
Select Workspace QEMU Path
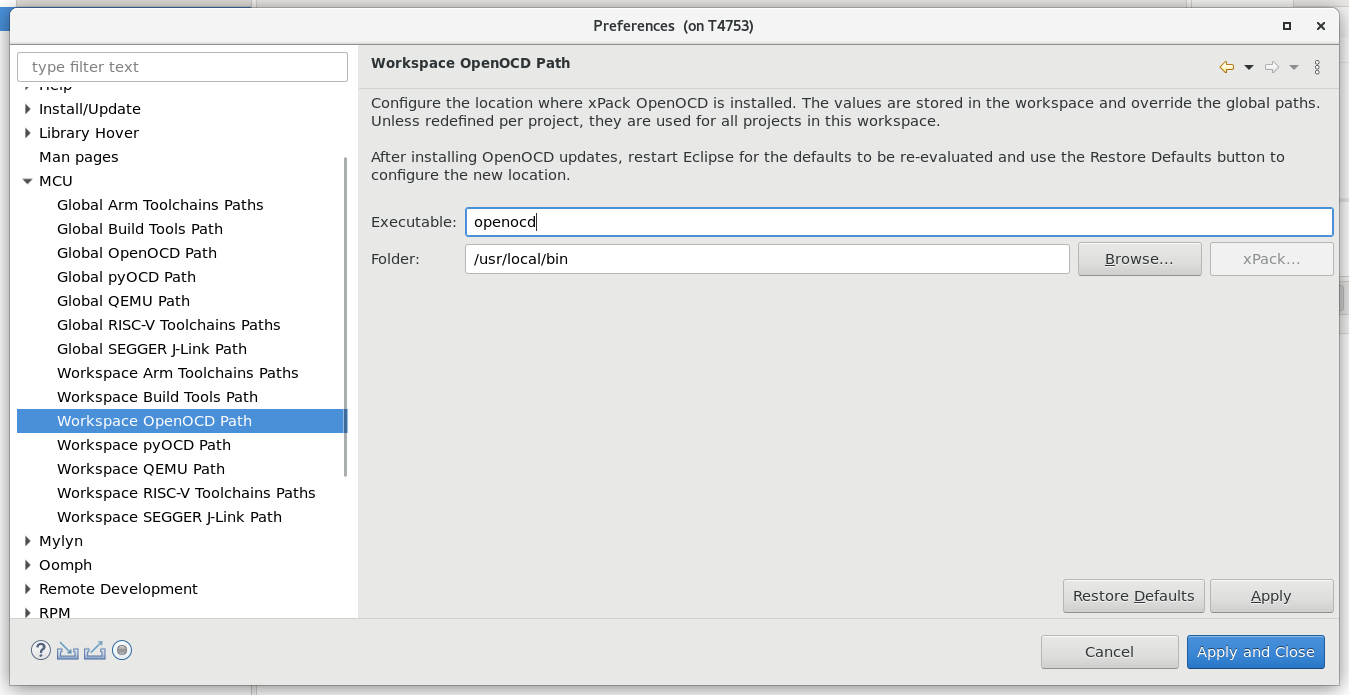coord(141,469)
